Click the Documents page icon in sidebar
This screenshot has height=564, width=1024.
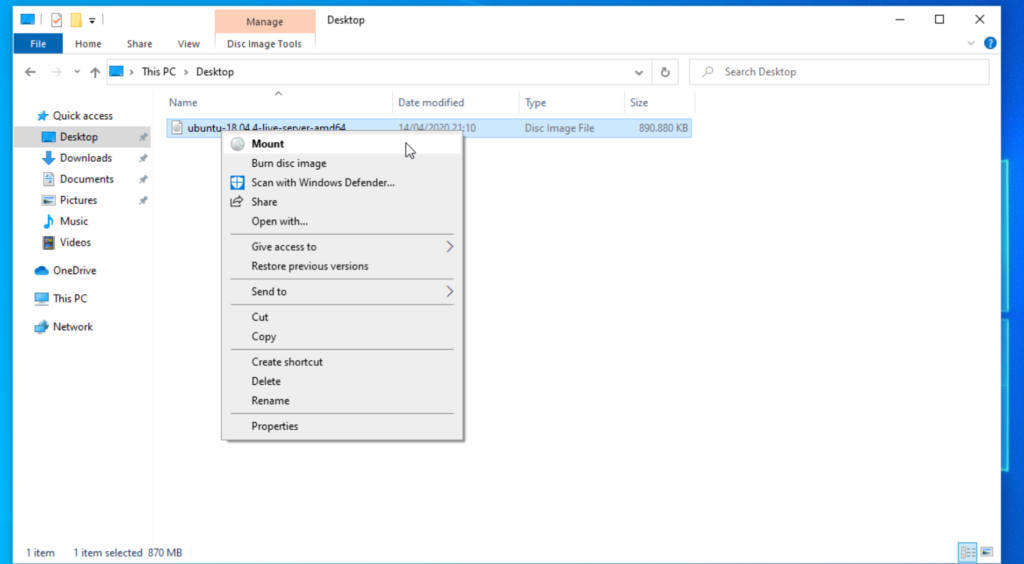pyautogui.click(x=48, y=179)
